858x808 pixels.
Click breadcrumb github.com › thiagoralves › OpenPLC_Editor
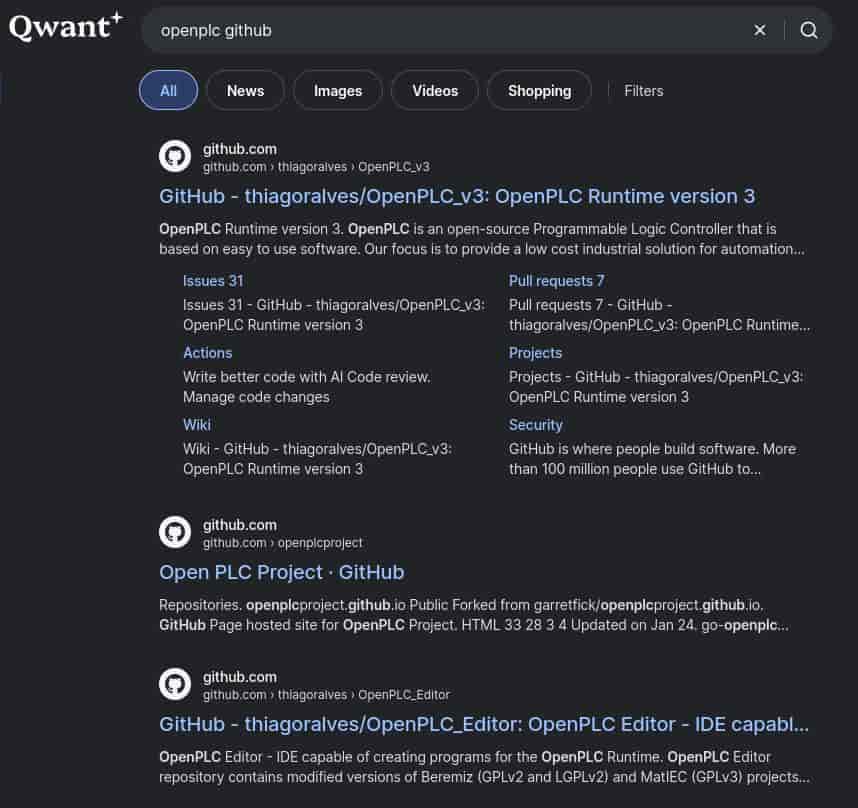coord(326,695)
